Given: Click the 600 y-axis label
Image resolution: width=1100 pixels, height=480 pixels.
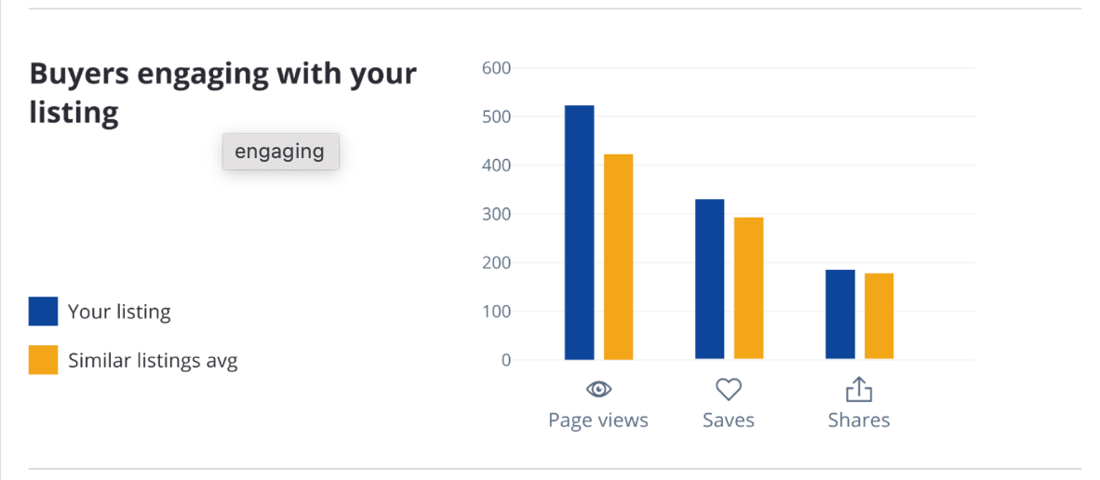Looking at the screenshot, I should (497, 68).
